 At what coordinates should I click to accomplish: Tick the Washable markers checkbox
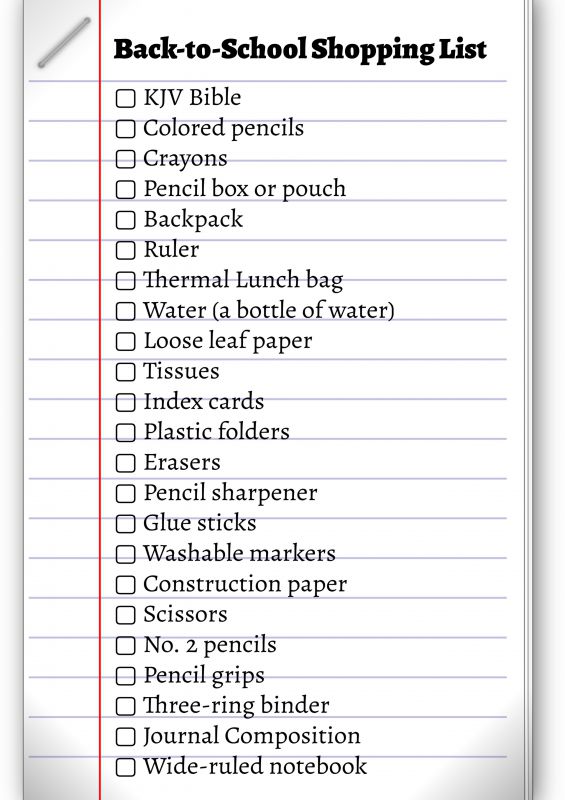coord(126,555)
